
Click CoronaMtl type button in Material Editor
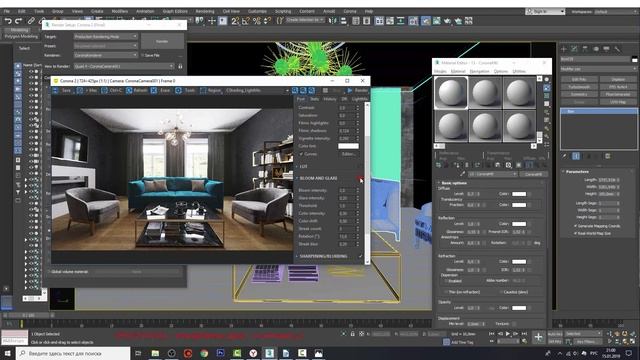[533, 174]
